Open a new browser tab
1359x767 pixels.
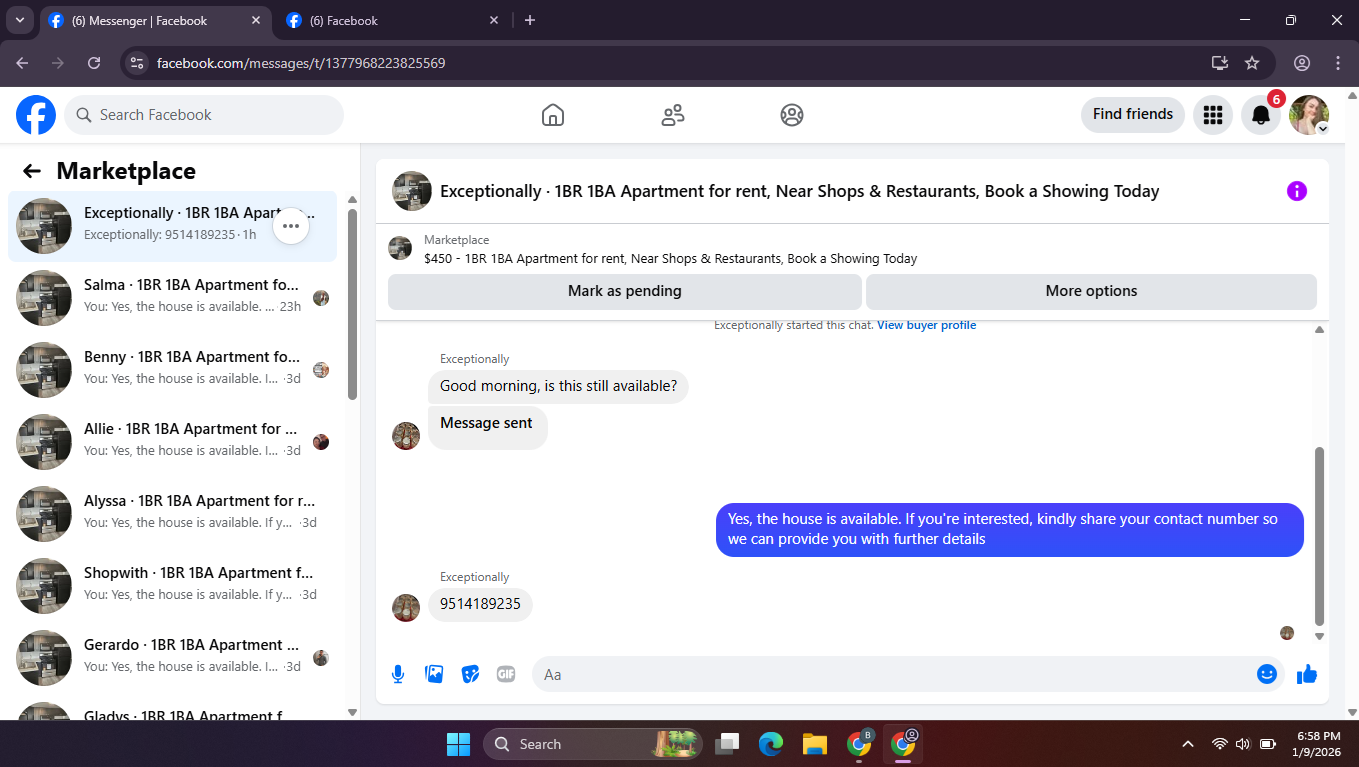click(530, 20)
